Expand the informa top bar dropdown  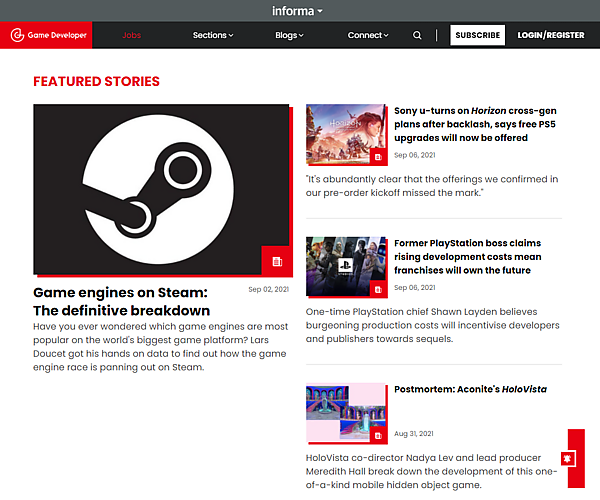(x=299, y=11)
